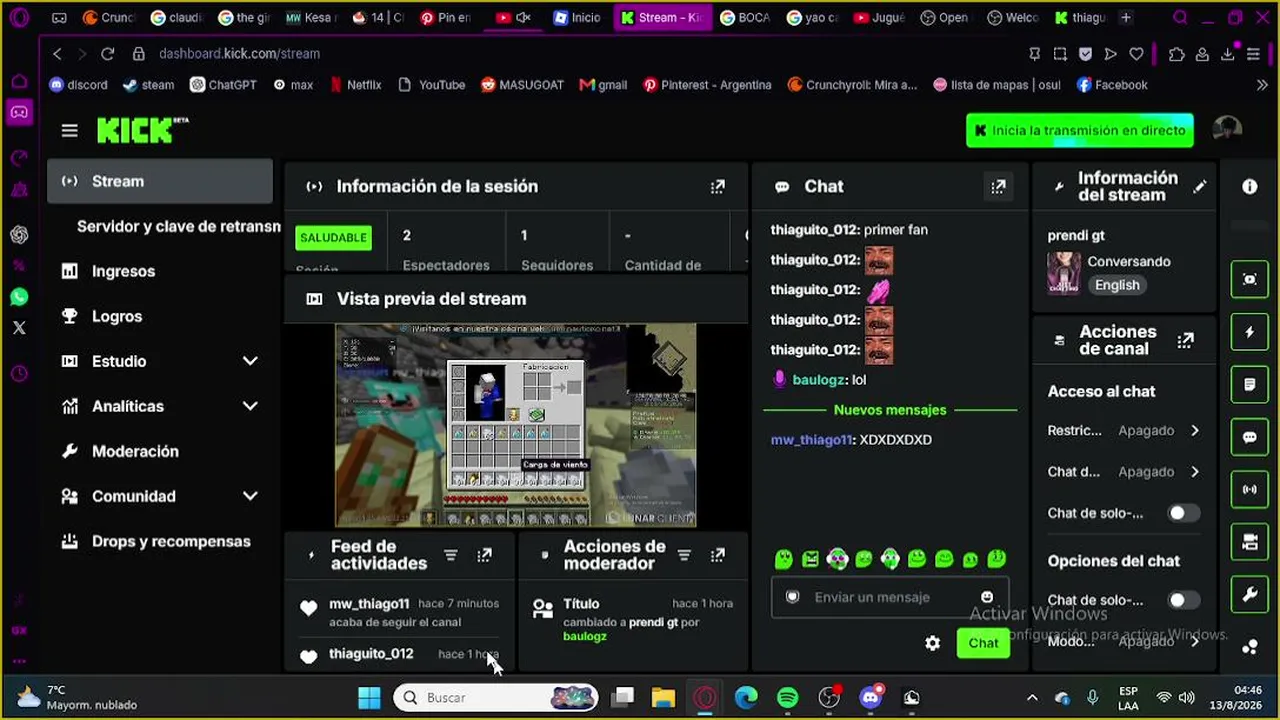This screenshot has height=720, width=1280.
Task: Click the SALUDABLE status badge
Action: [x=333, y=237]
